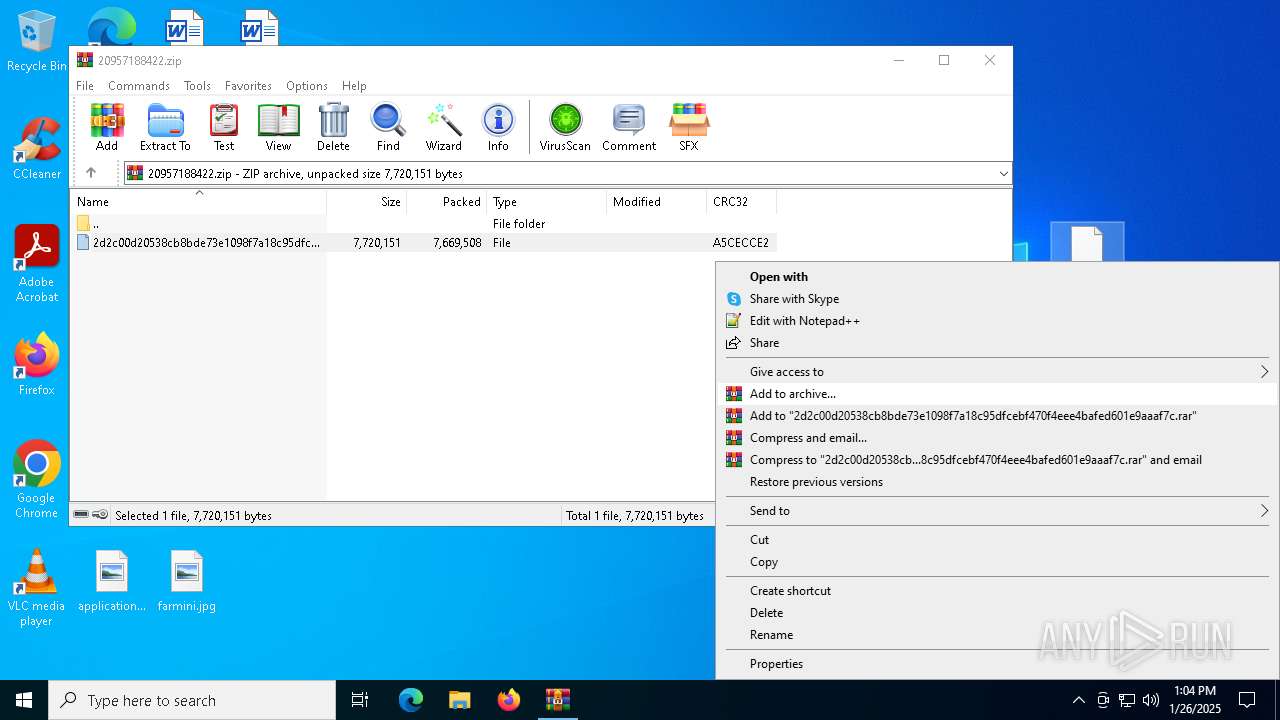
Task: Open the Firefox desktop shortcut
Action: [x=36, y=364]
